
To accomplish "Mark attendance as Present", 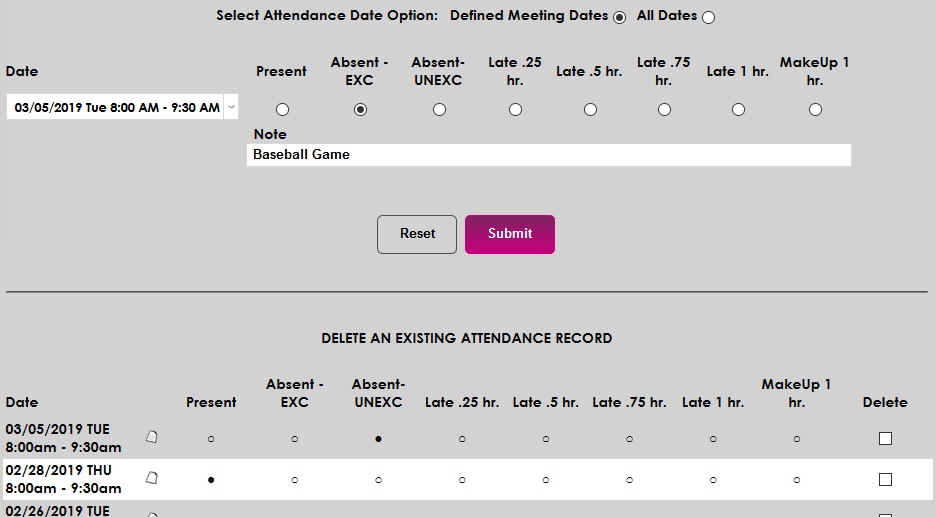I will pyautogui.click(x=282, y=109).
